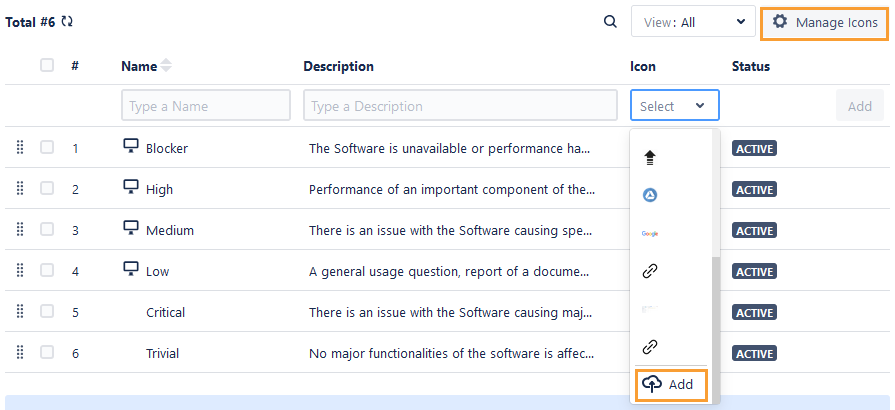The width and height of the screenshot is (895, 410).
Task: Choose the black up-arrow icon in dropdown list
Action: pyautogui.click(x=650, y=157)
